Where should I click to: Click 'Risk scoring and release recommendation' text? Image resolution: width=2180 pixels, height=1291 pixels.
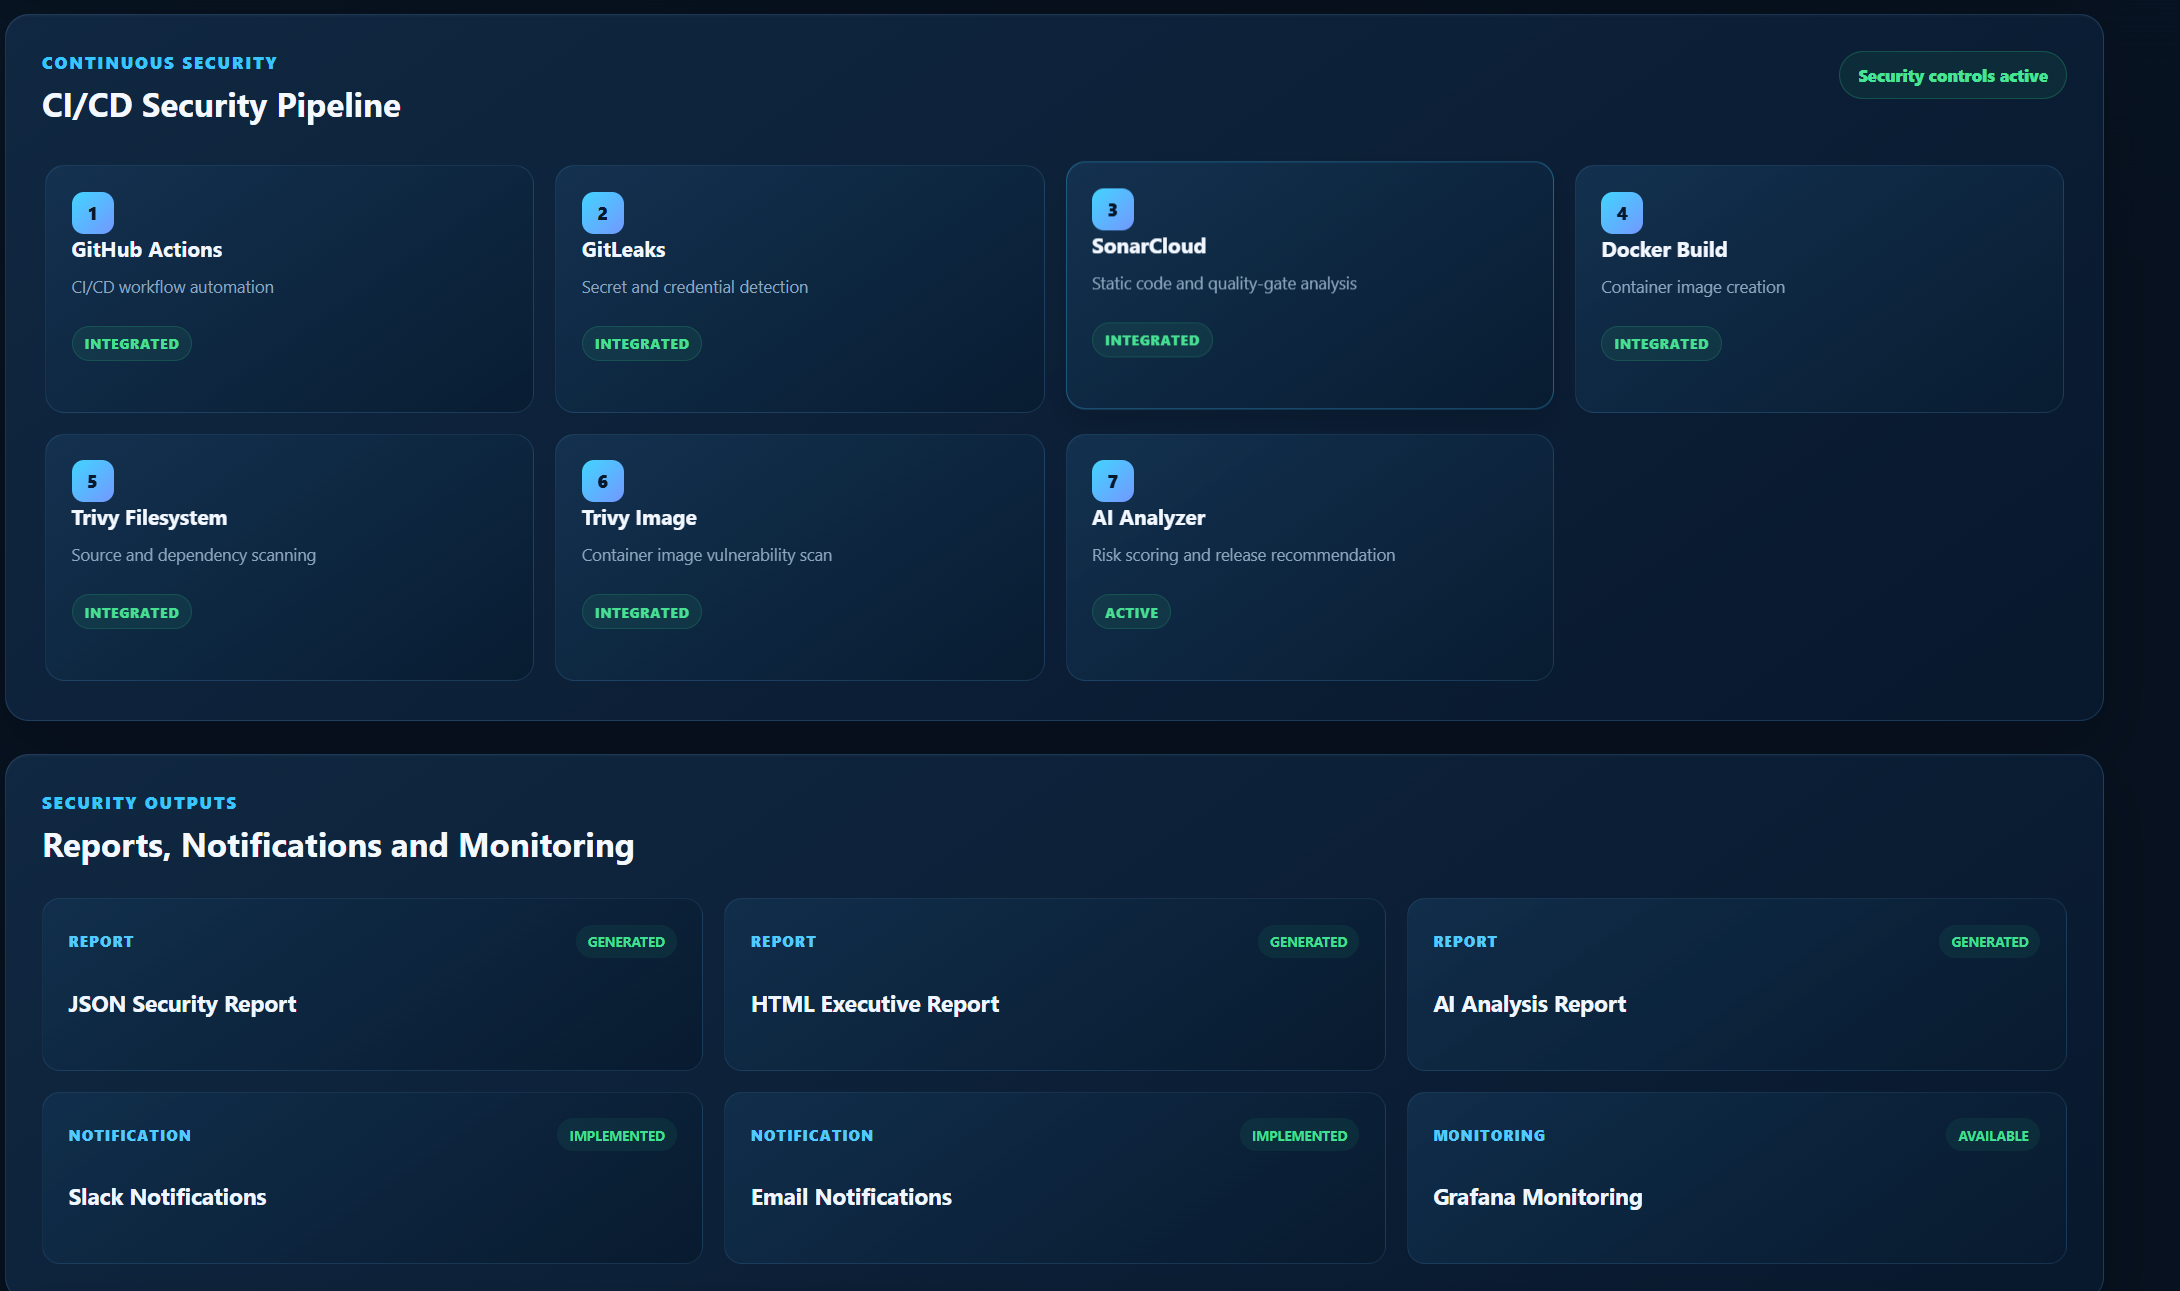point(1243,555)
